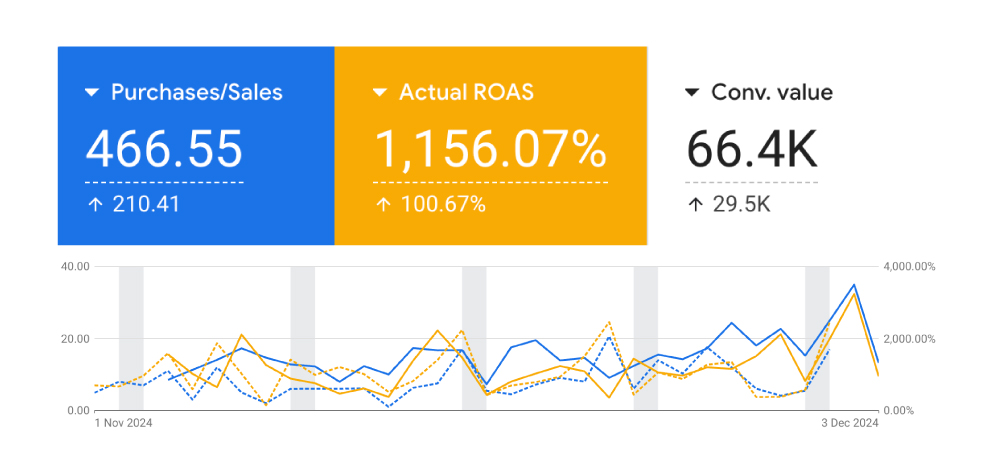Click the 40.00 left axis label

pos(76,266)
